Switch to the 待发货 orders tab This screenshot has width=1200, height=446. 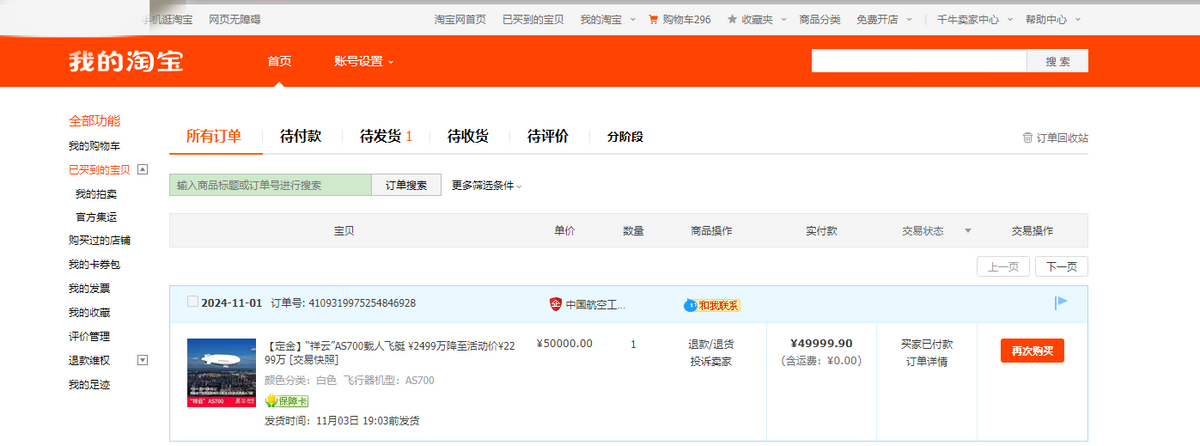[386, 137]
